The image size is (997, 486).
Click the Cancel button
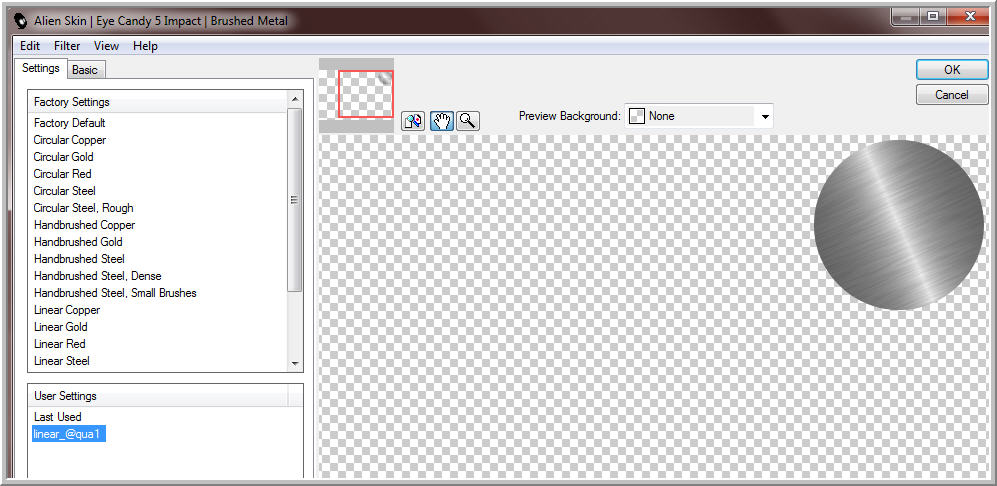pyautogui.click(x=952, y=95)
